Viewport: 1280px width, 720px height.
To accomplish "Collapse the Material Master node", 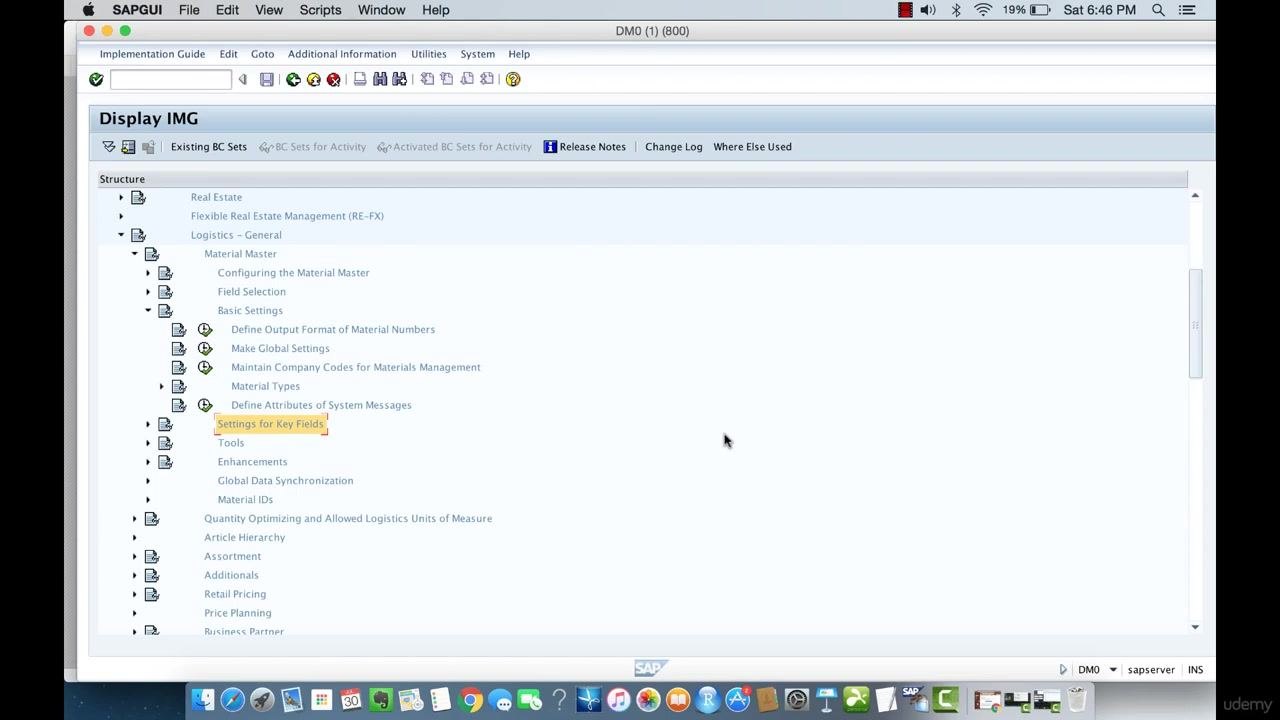I will [x=135, y=254].
